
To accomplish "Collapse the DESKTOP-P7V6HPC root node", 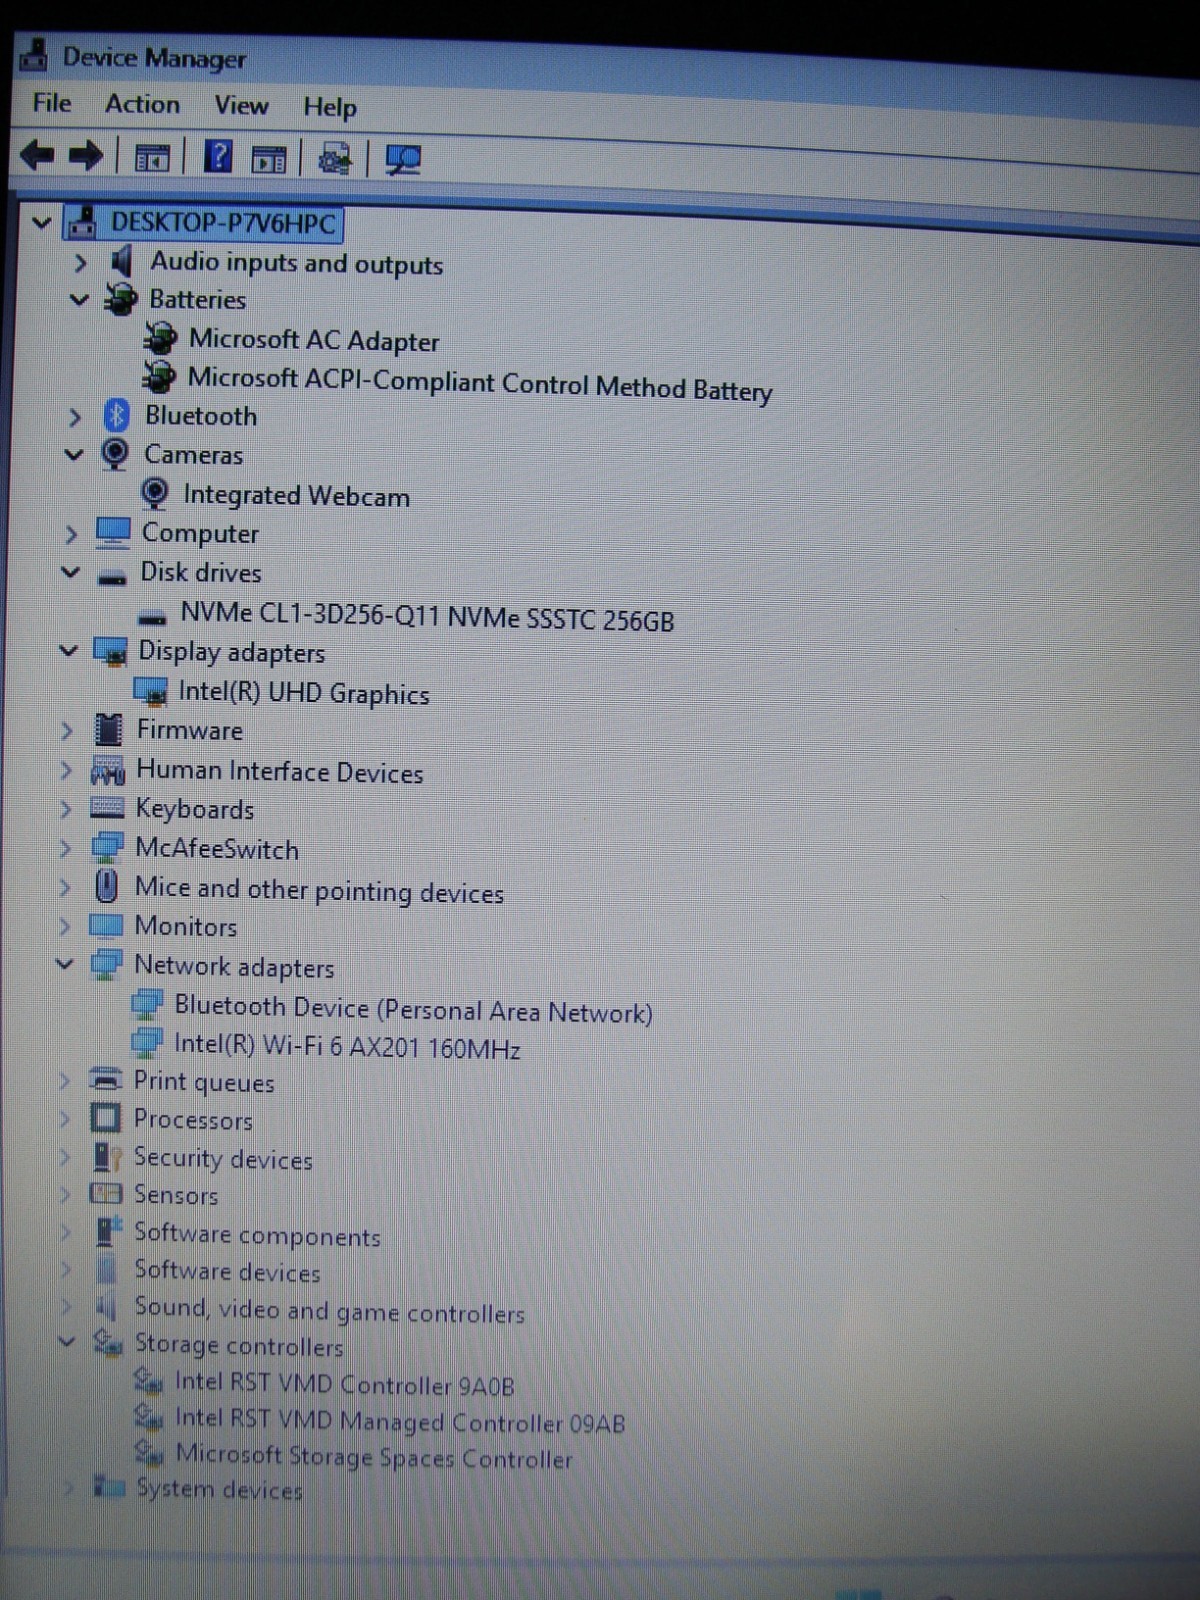I will tap(41, 221).
